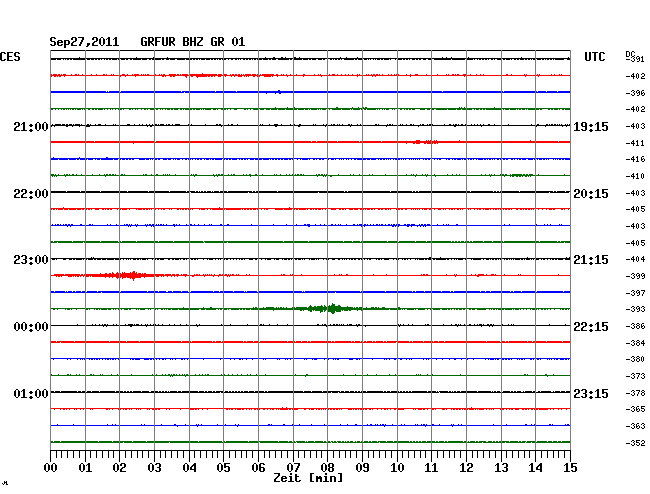Image resolution: width=650 pixels, height=494 pixels.
Task: Select the 21:00 local time label
Action: [x=31, y=126]
